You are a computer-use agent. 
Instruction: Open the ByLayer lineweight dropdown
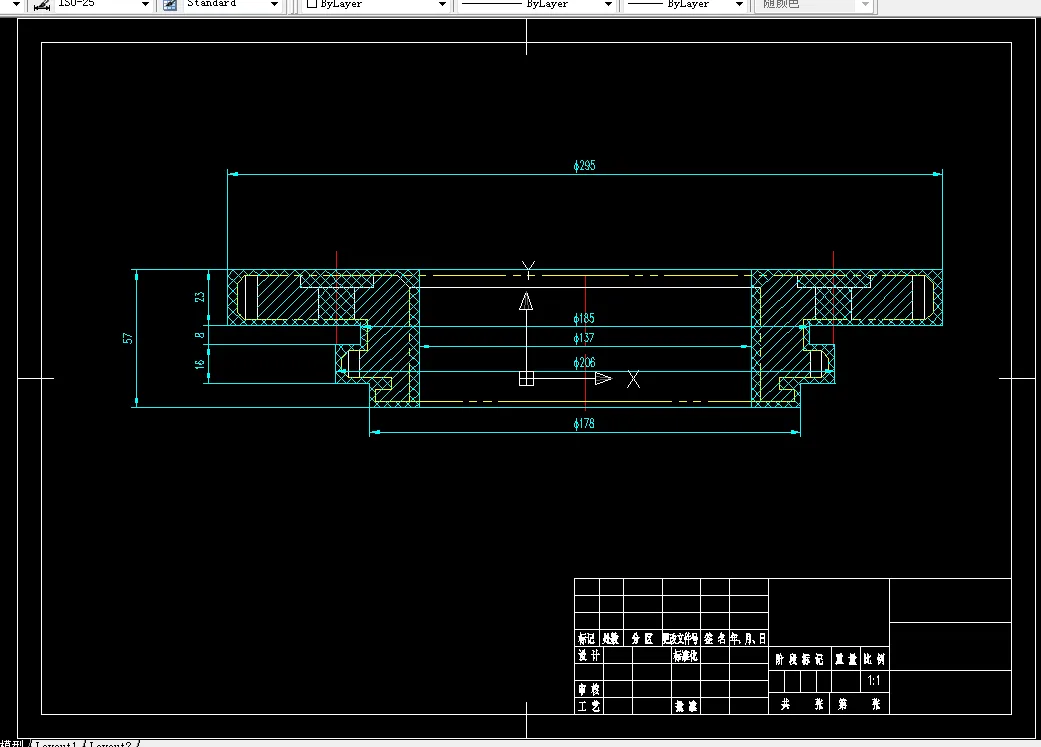pos(739,5)
